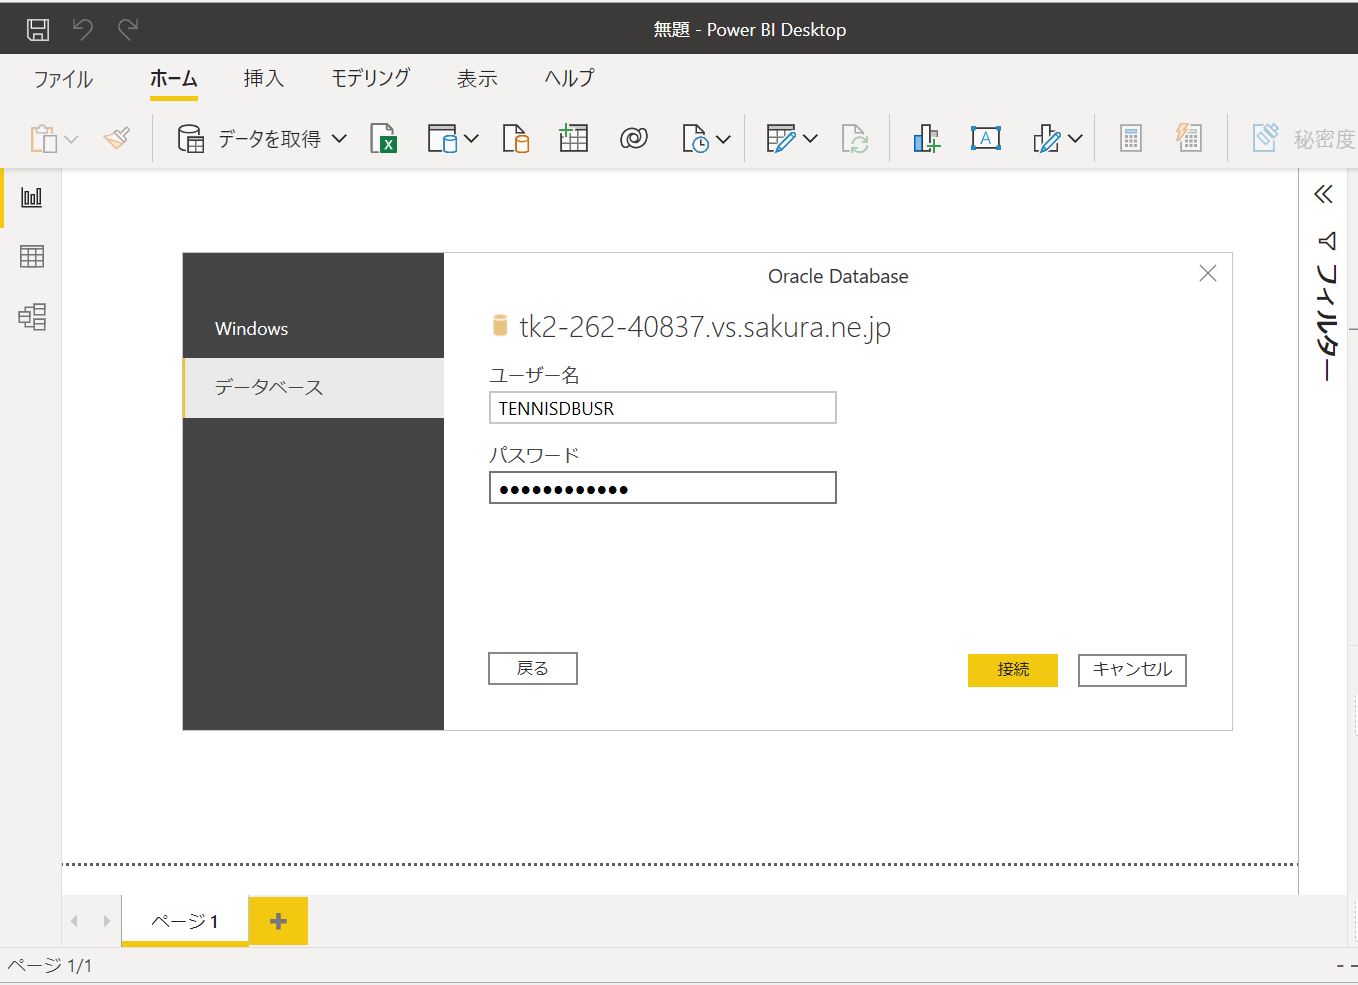Click the Enter data table icon
The width and height of the screenshot is (1358, 985).
click(x=573, y=138)
